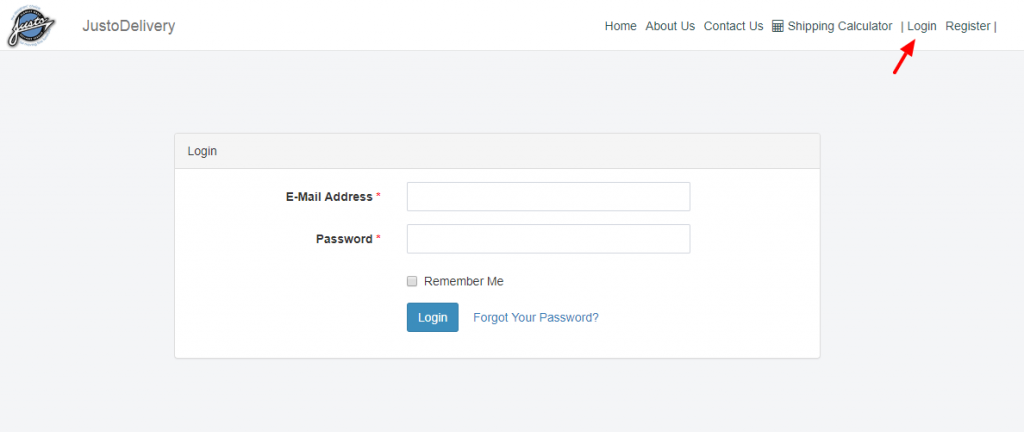Viewport: 1024px width, 432px height.
Task: Click the calculator grid icon
Action: coord(778,26)
